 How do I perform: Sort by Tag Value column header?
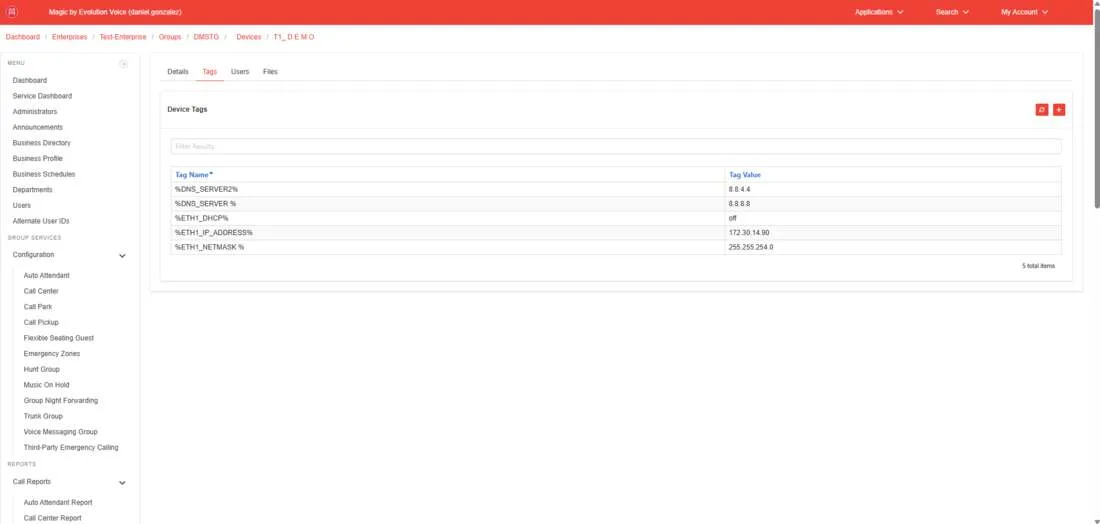[x=744, y=175]
